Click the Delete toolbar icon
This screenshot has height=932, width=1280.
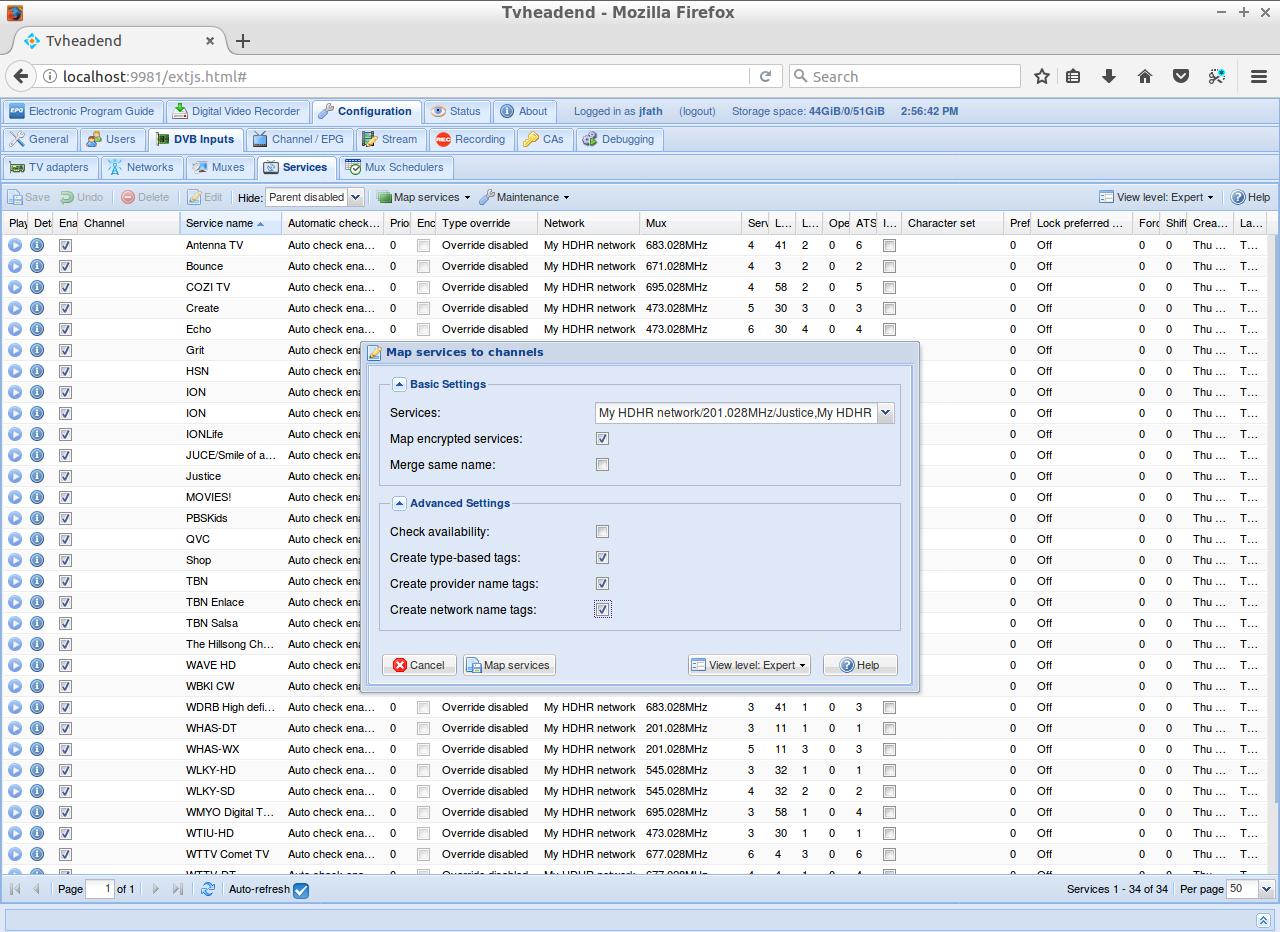point(145,197)
